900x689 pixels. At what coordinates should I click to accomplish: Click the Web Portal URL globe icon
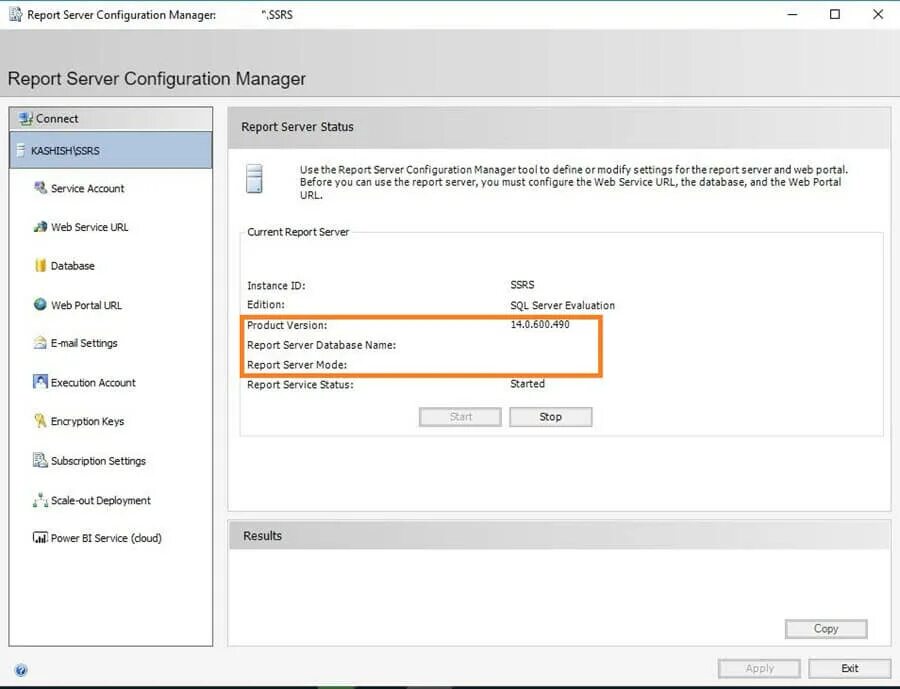(40, 304)
